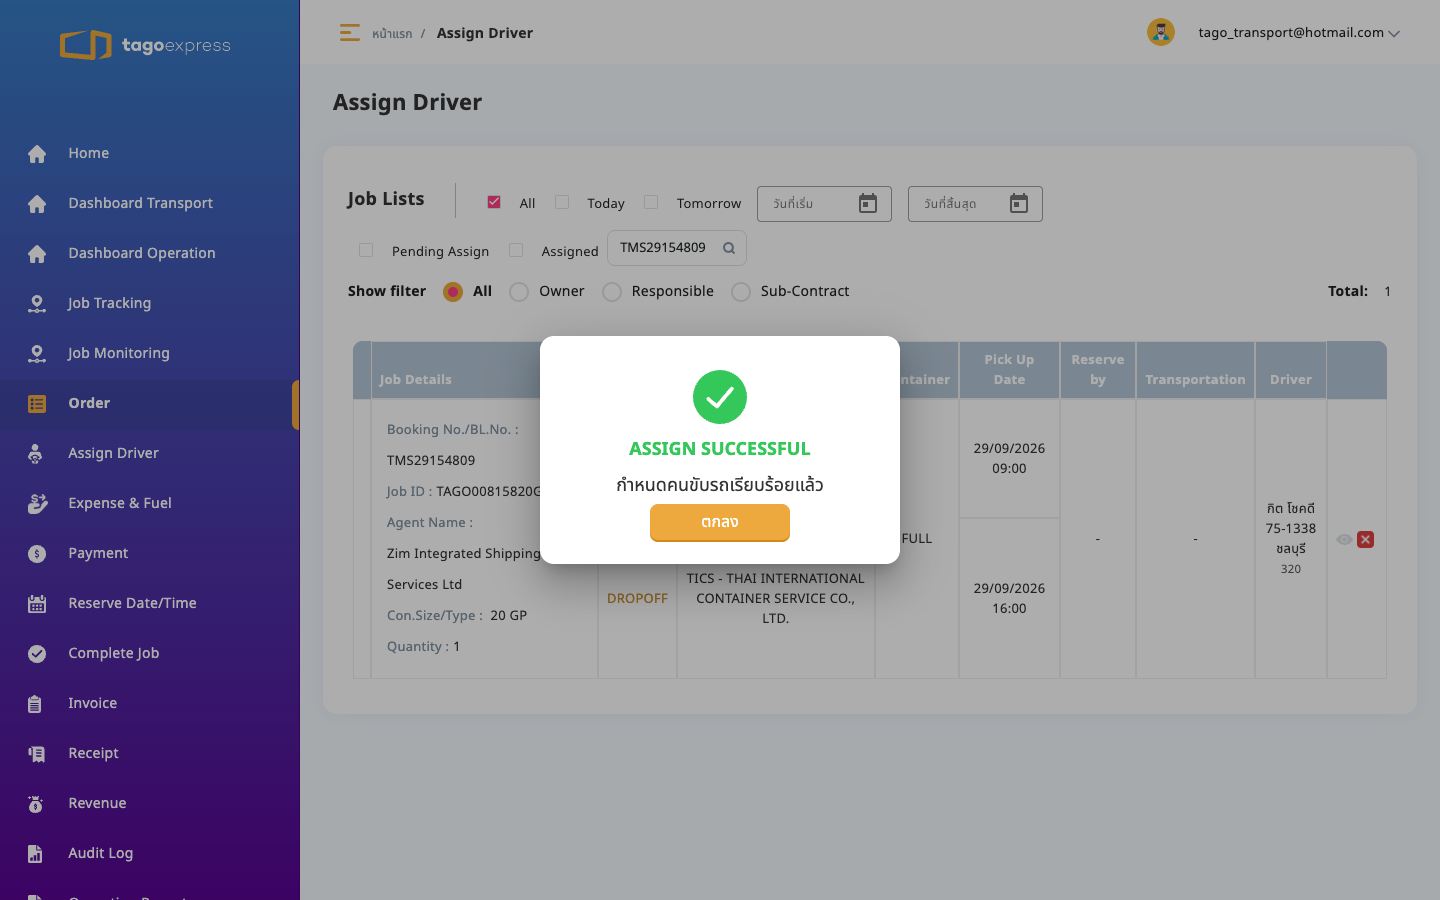Click the search magnifier icon

point(729,248)
